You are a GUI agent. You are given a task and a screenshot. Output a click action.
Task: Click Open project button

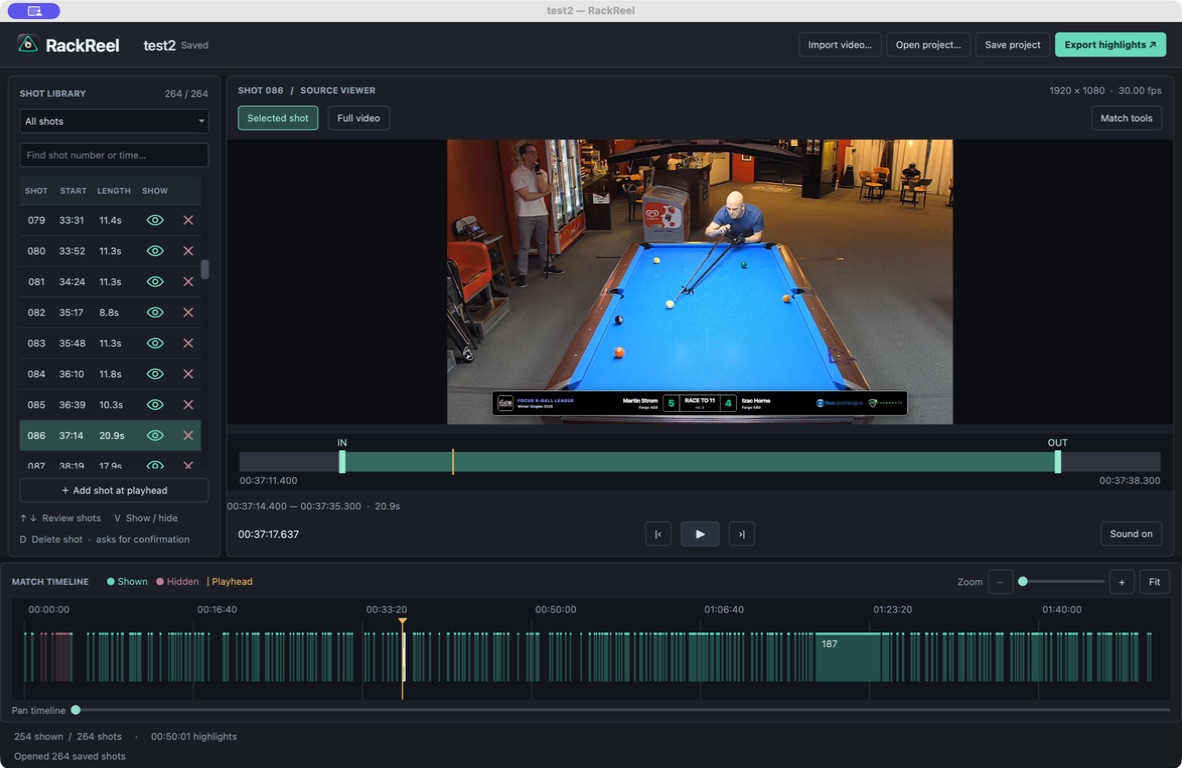(x=928, y=45)
